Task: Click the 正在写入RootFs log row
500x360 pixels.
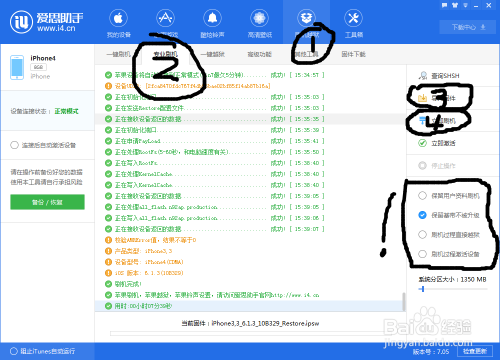Action: (x=250, y=163)
